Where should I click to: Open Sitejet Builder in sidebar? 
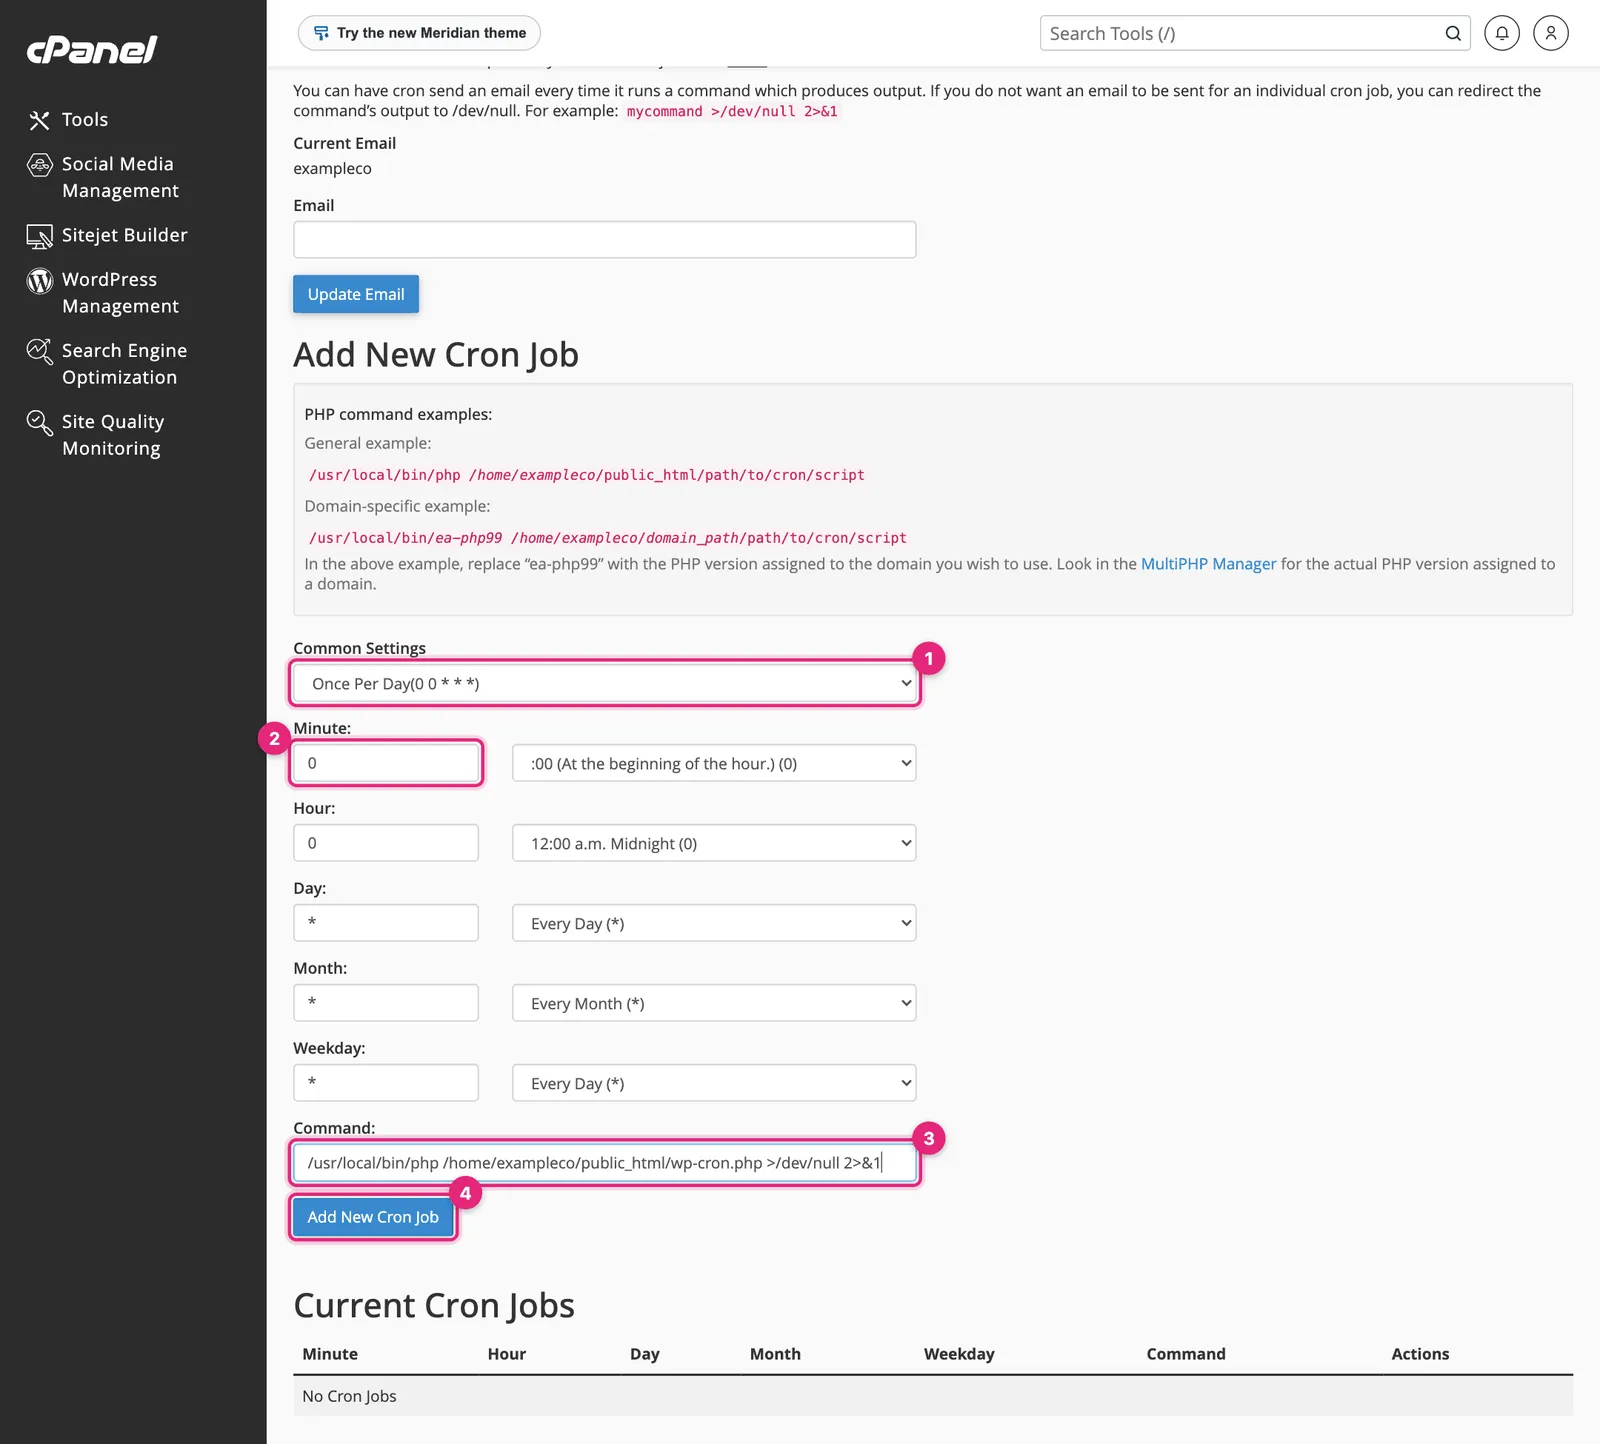click(125, 236)
